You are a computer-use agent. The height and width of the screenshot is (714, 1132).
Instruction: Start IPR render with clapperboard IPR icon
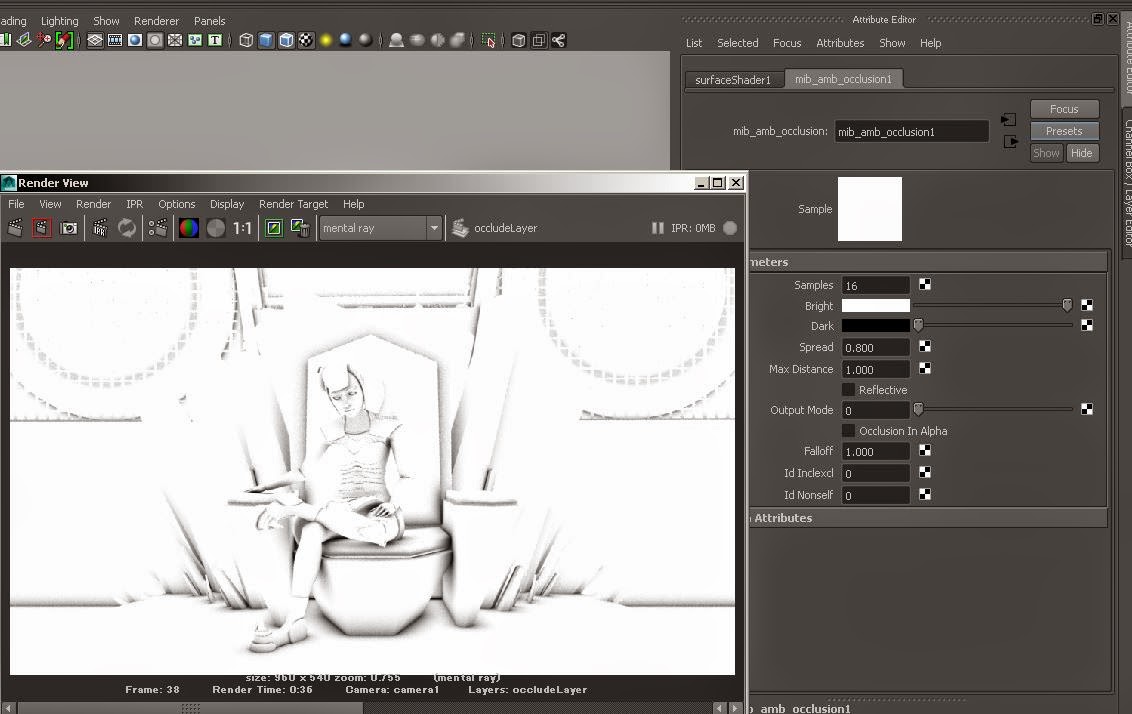click(100, 228)
